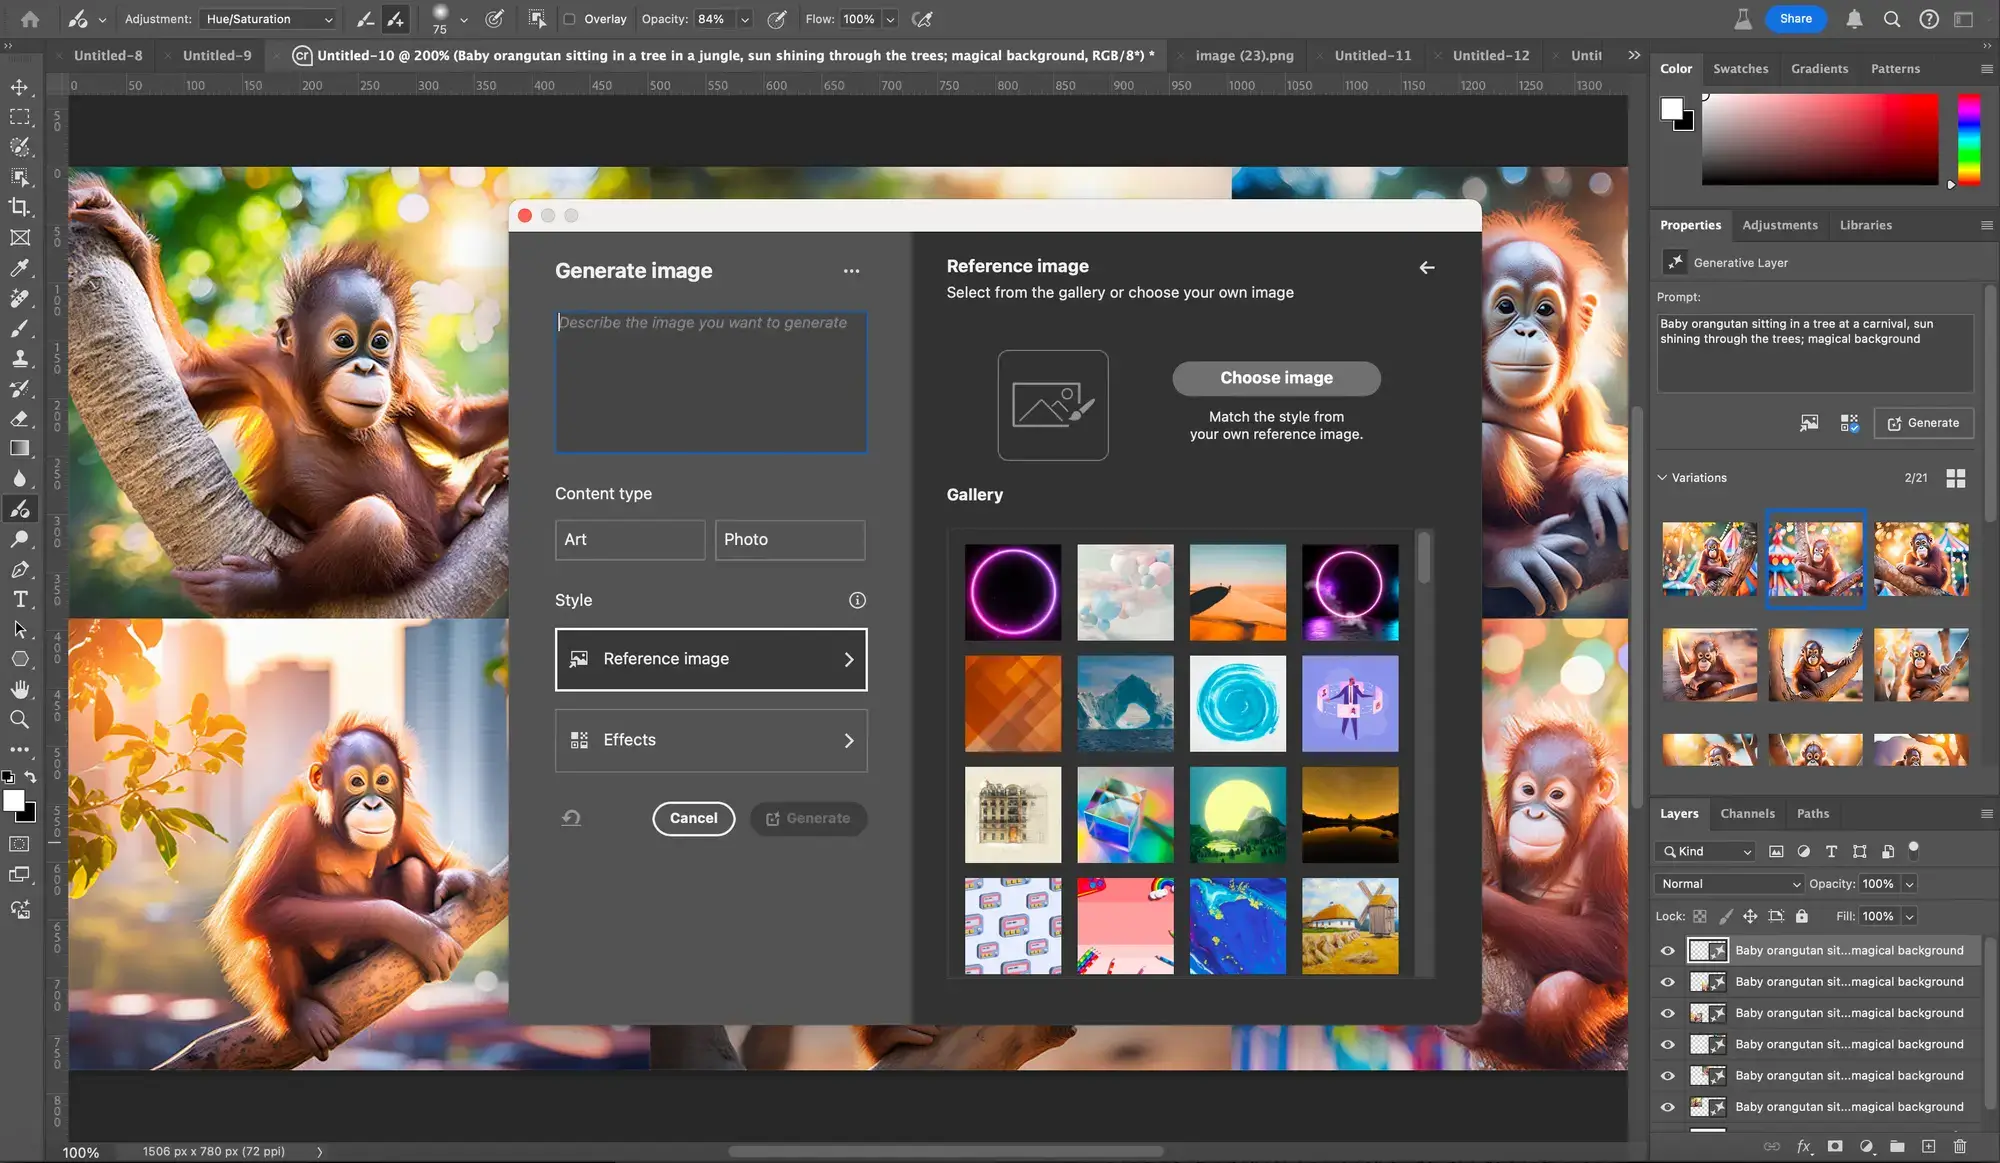Enable lock on layer position

point(1750,916)
